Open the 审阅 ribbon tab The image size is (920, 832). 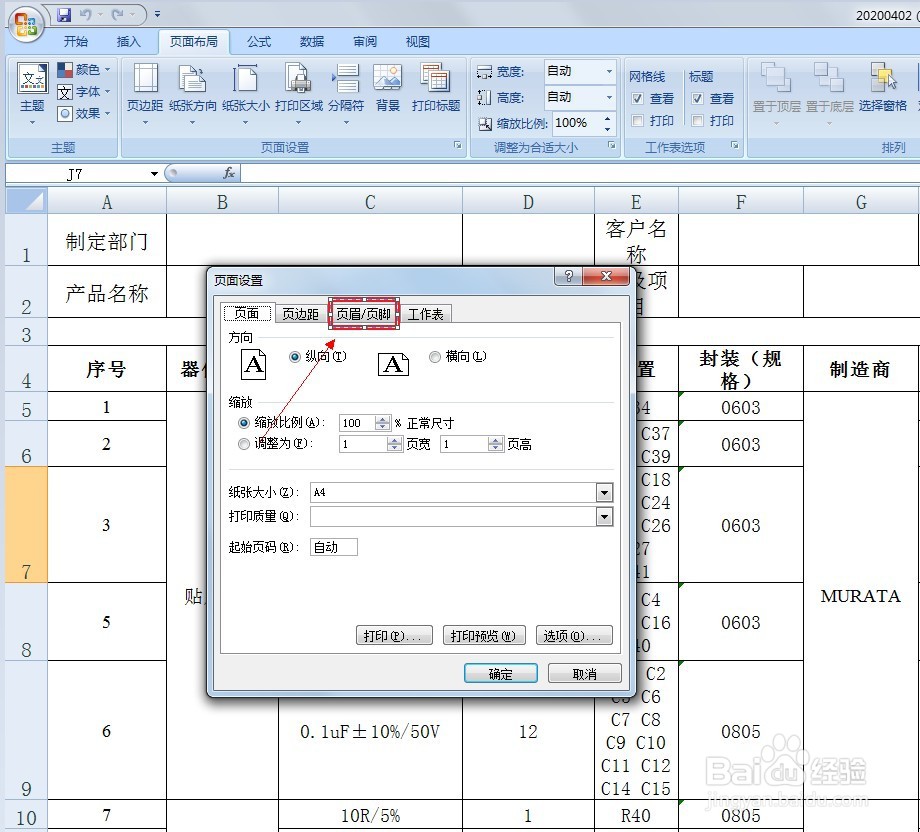click(364, 41)
